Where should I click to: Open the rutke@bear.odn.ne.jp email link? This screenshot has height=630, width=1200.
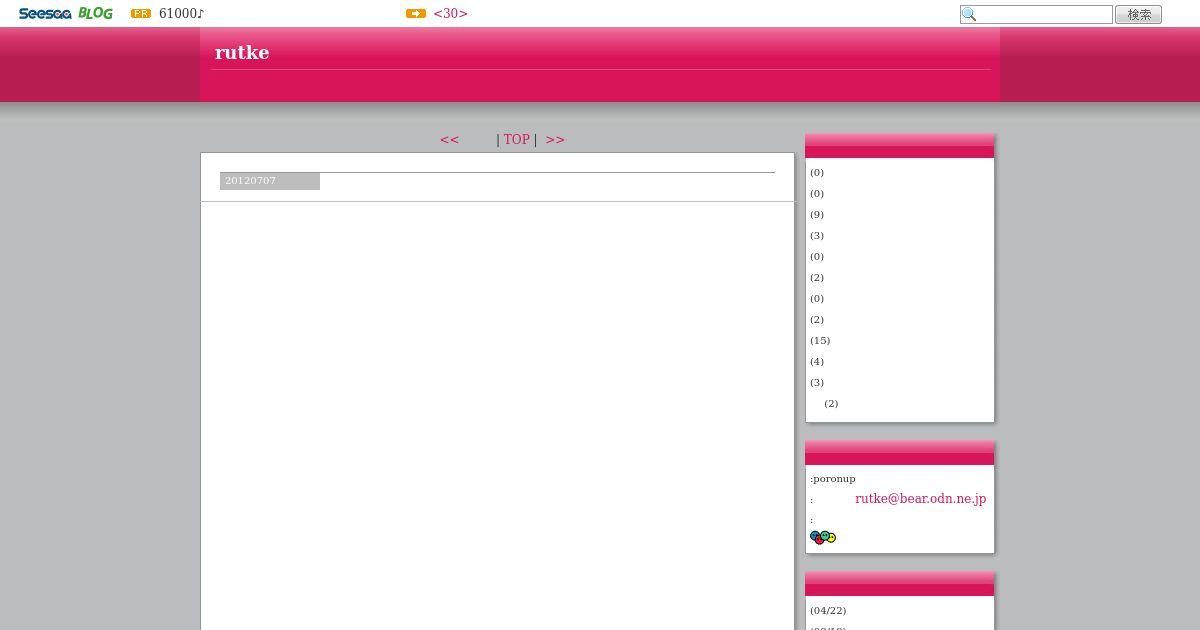920,499
